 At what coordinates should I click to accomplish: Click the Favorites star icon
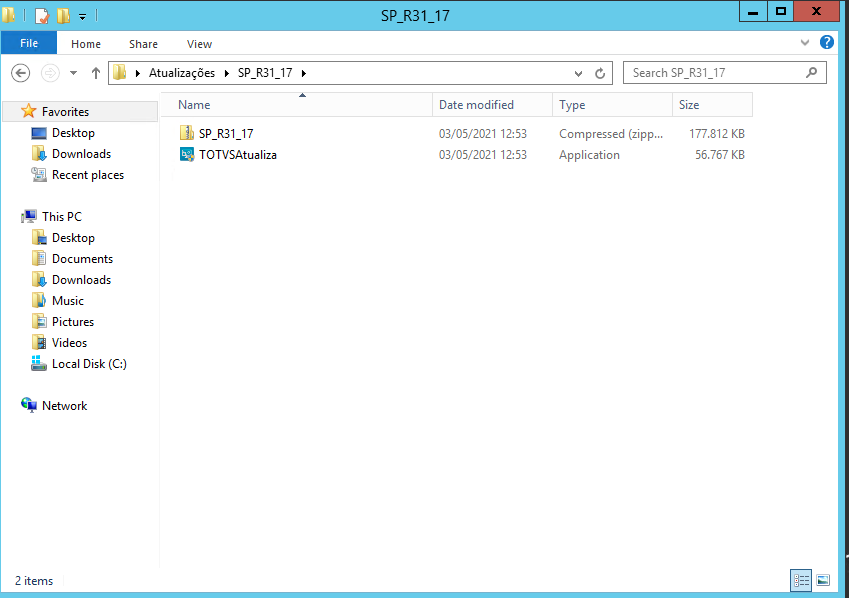point(29,111)
